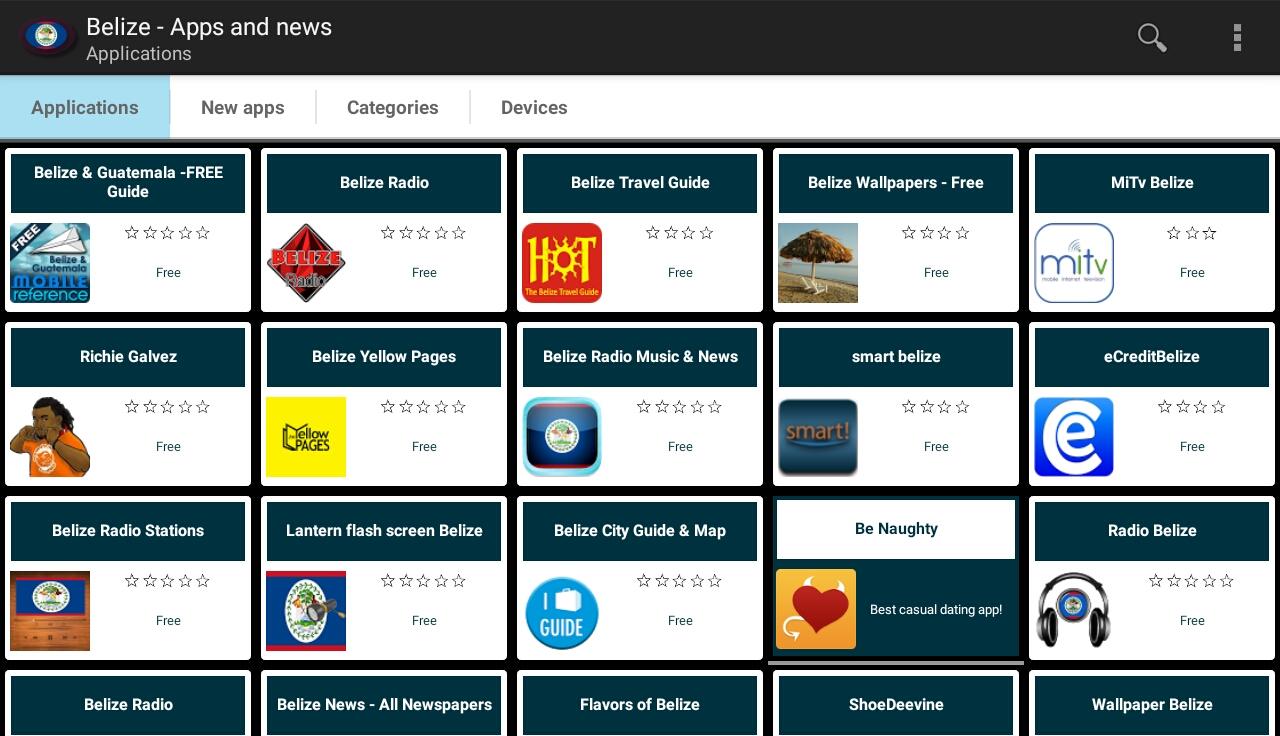Select the MiTv Belize title
The image size is (1280, 736).
point(1152,182)
